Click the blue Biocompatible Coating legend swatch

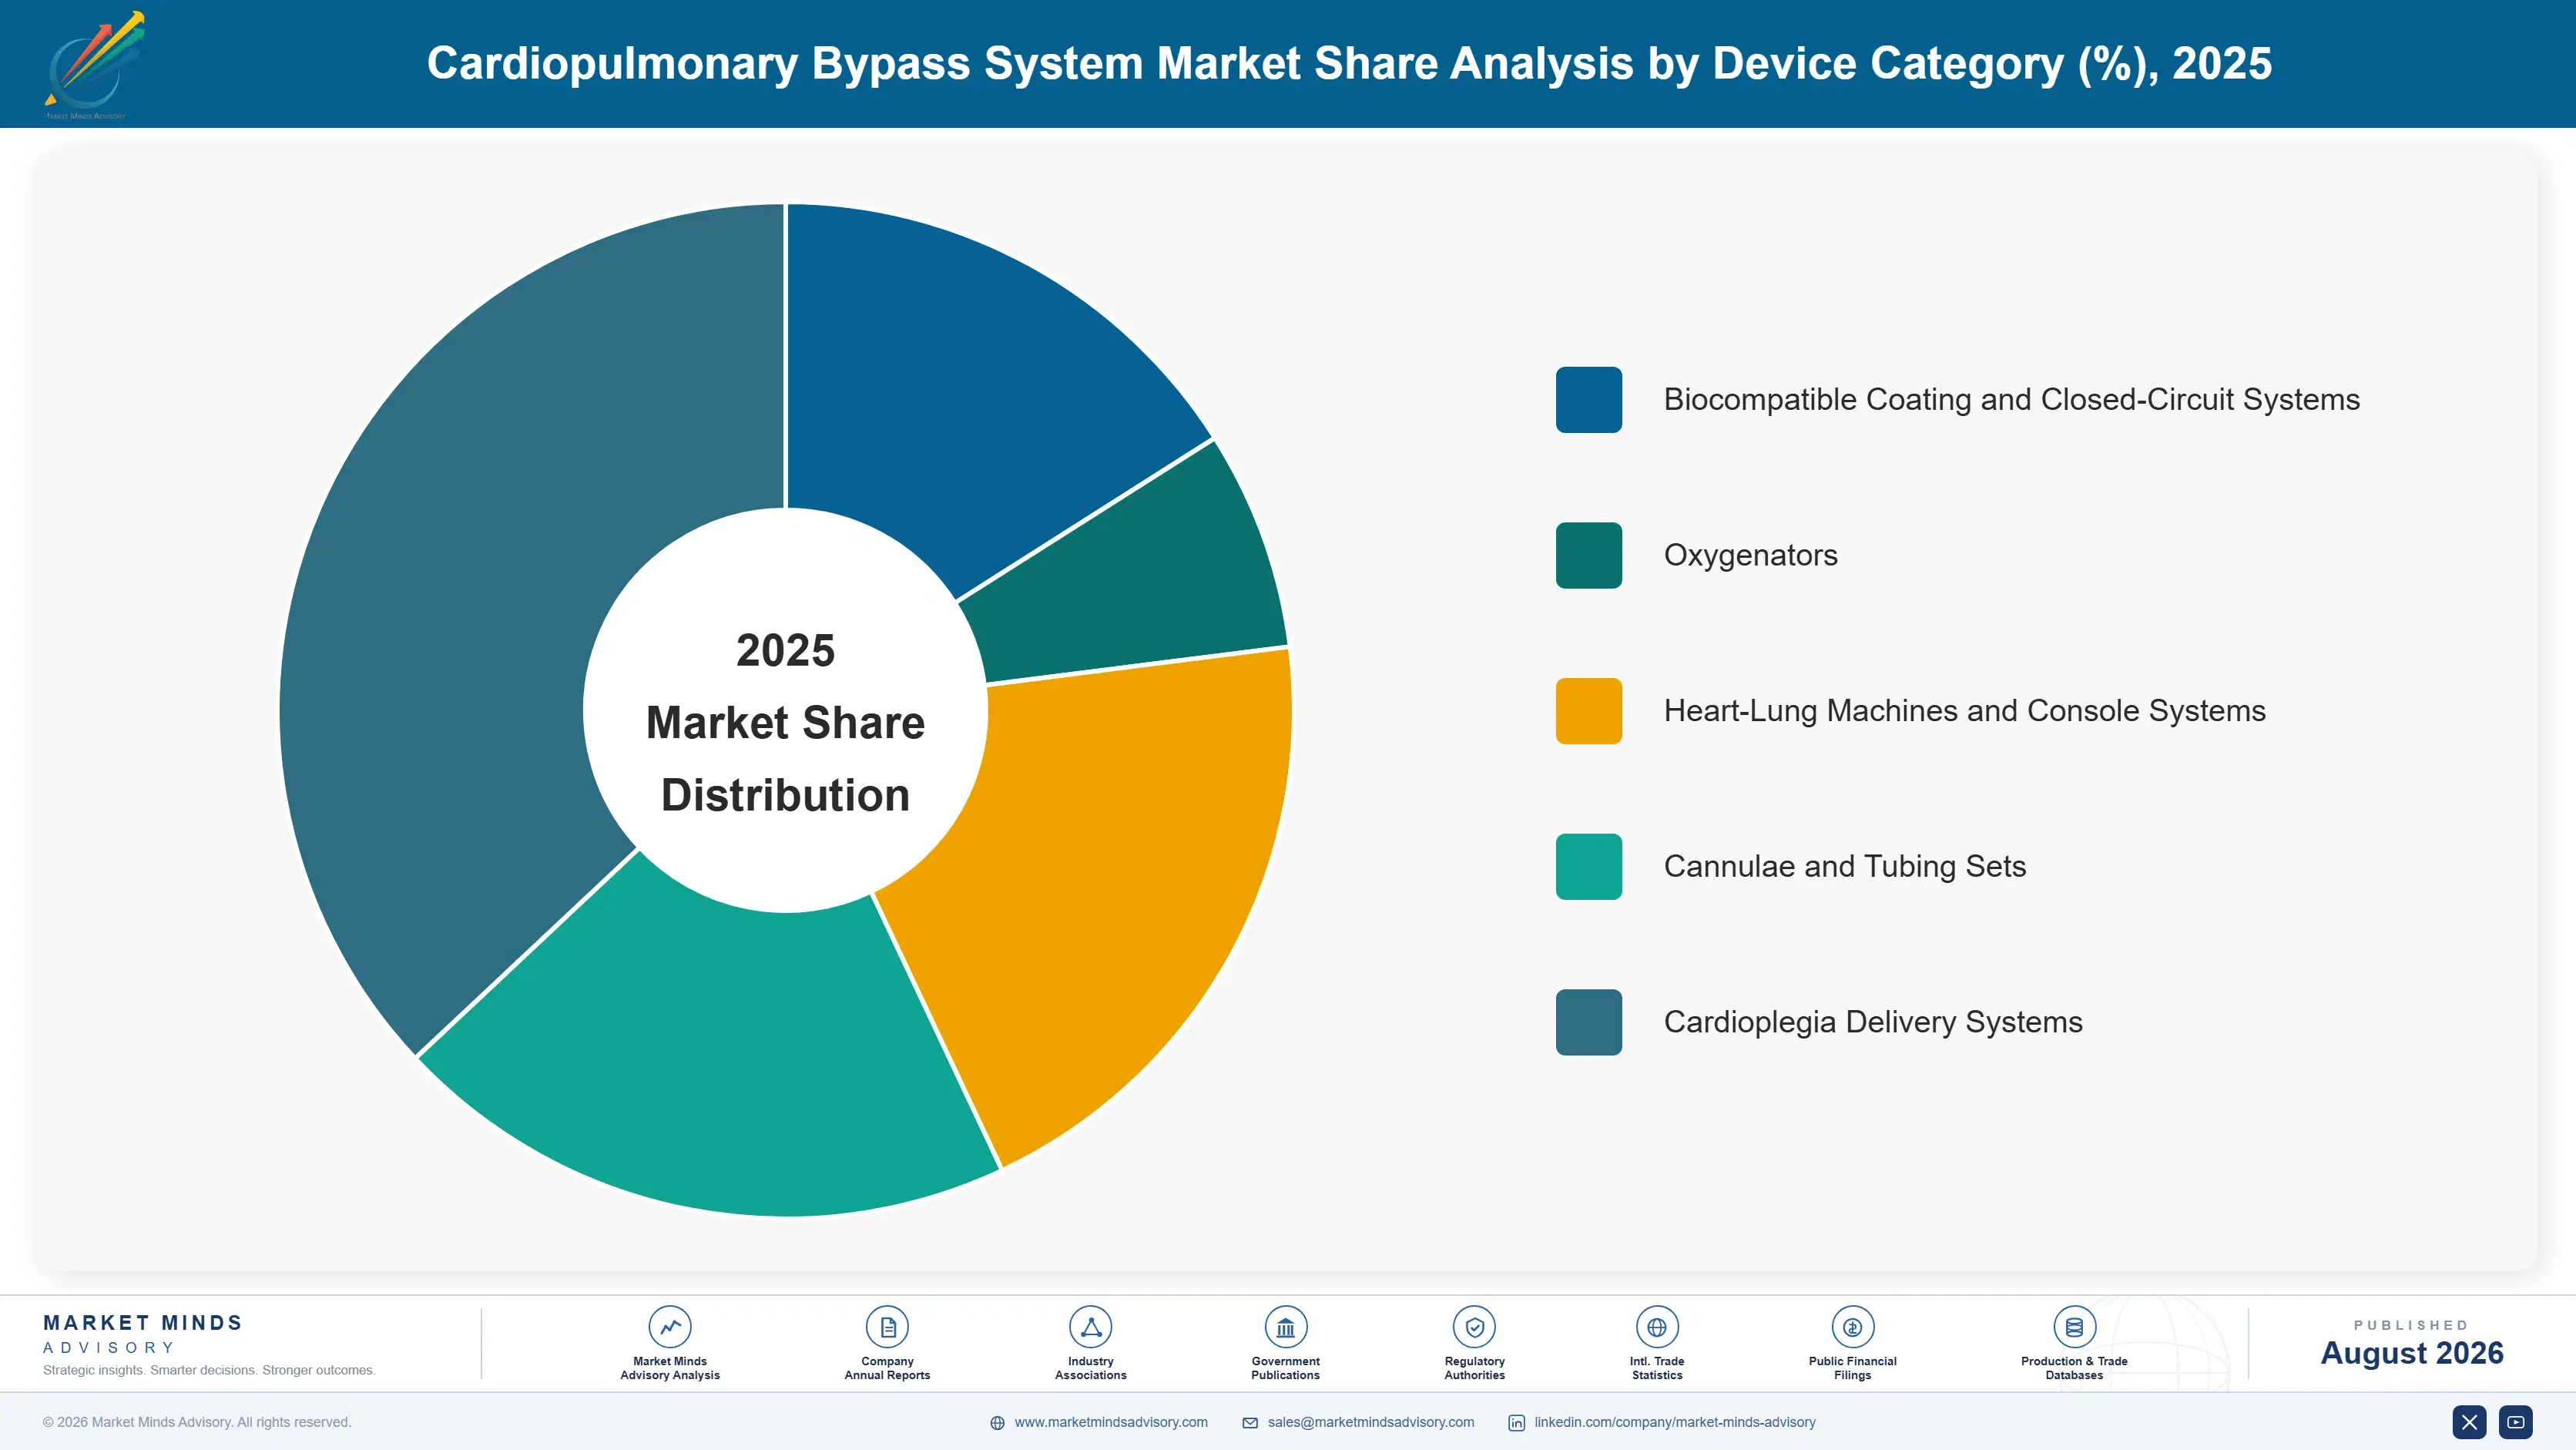(1588, 400)
